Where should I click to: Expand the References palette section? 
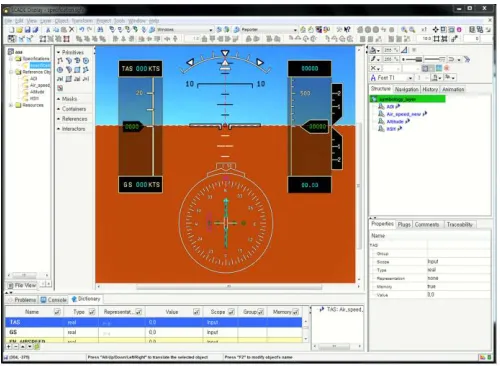[x=59, y=119]
